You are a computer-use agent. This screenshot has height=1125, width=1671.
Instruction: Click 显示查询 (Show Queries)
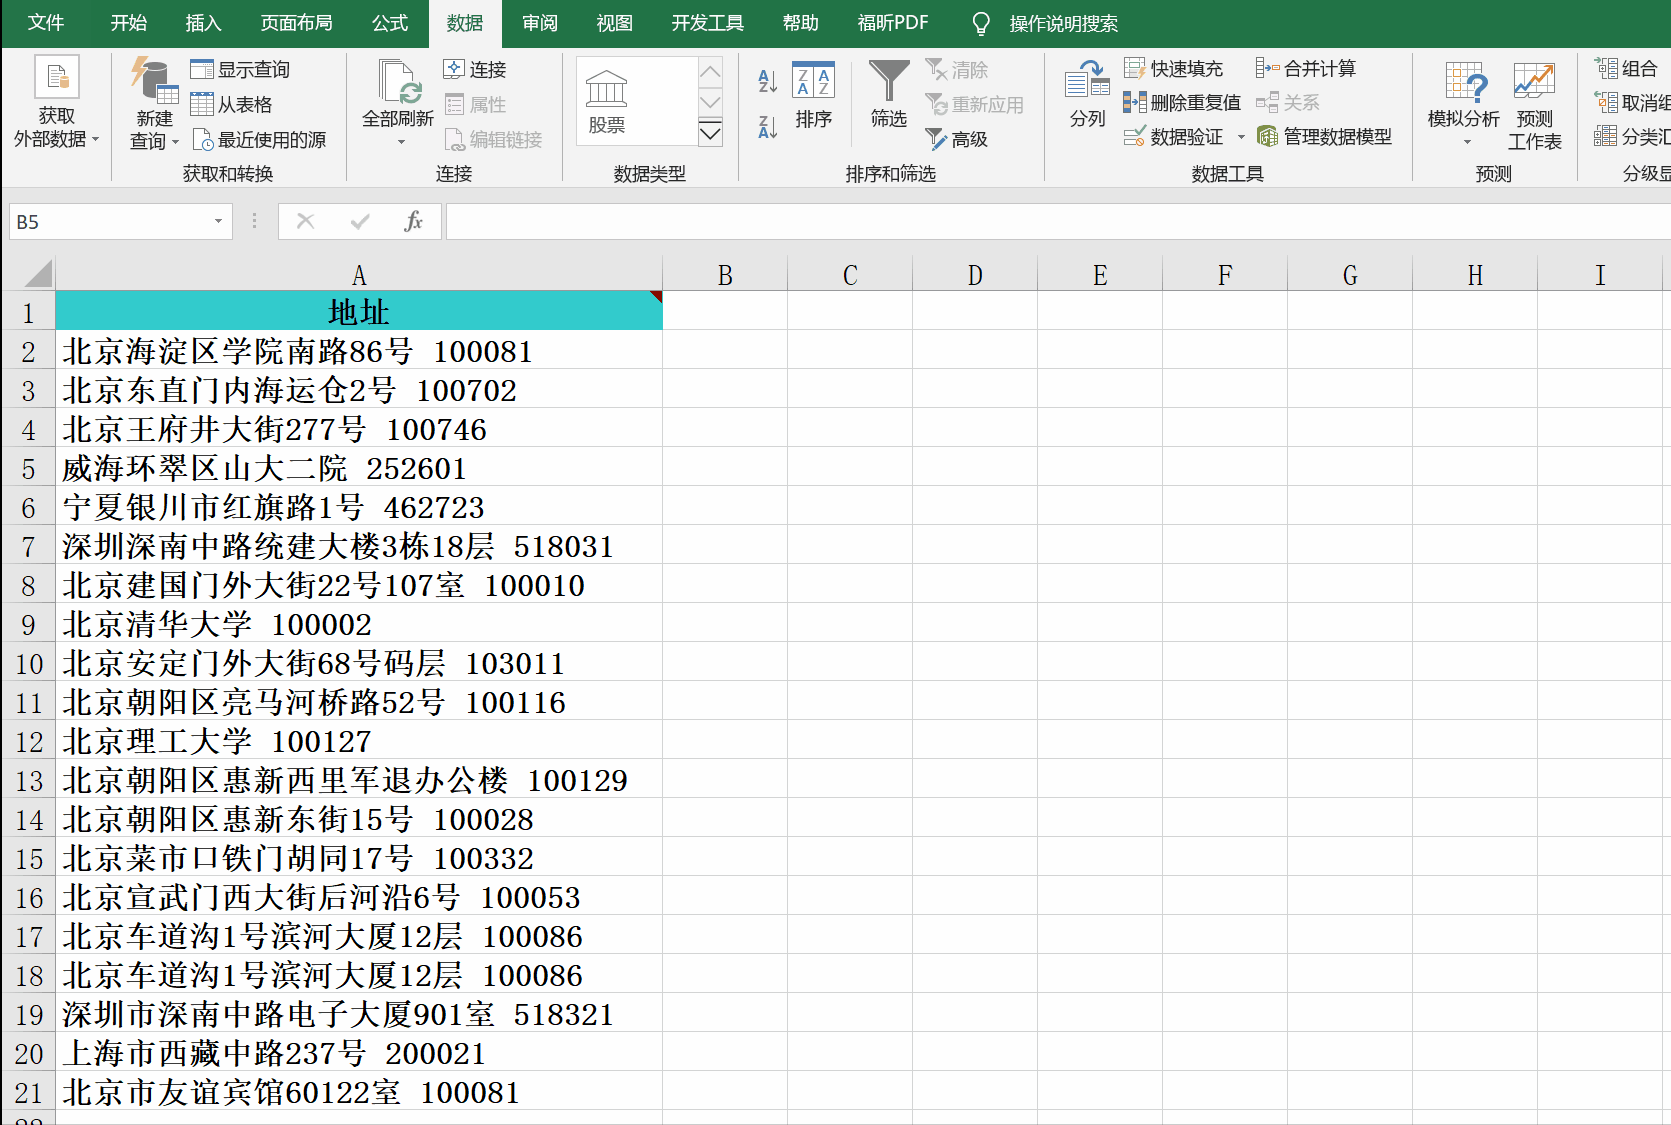click(x=241, y=69)
